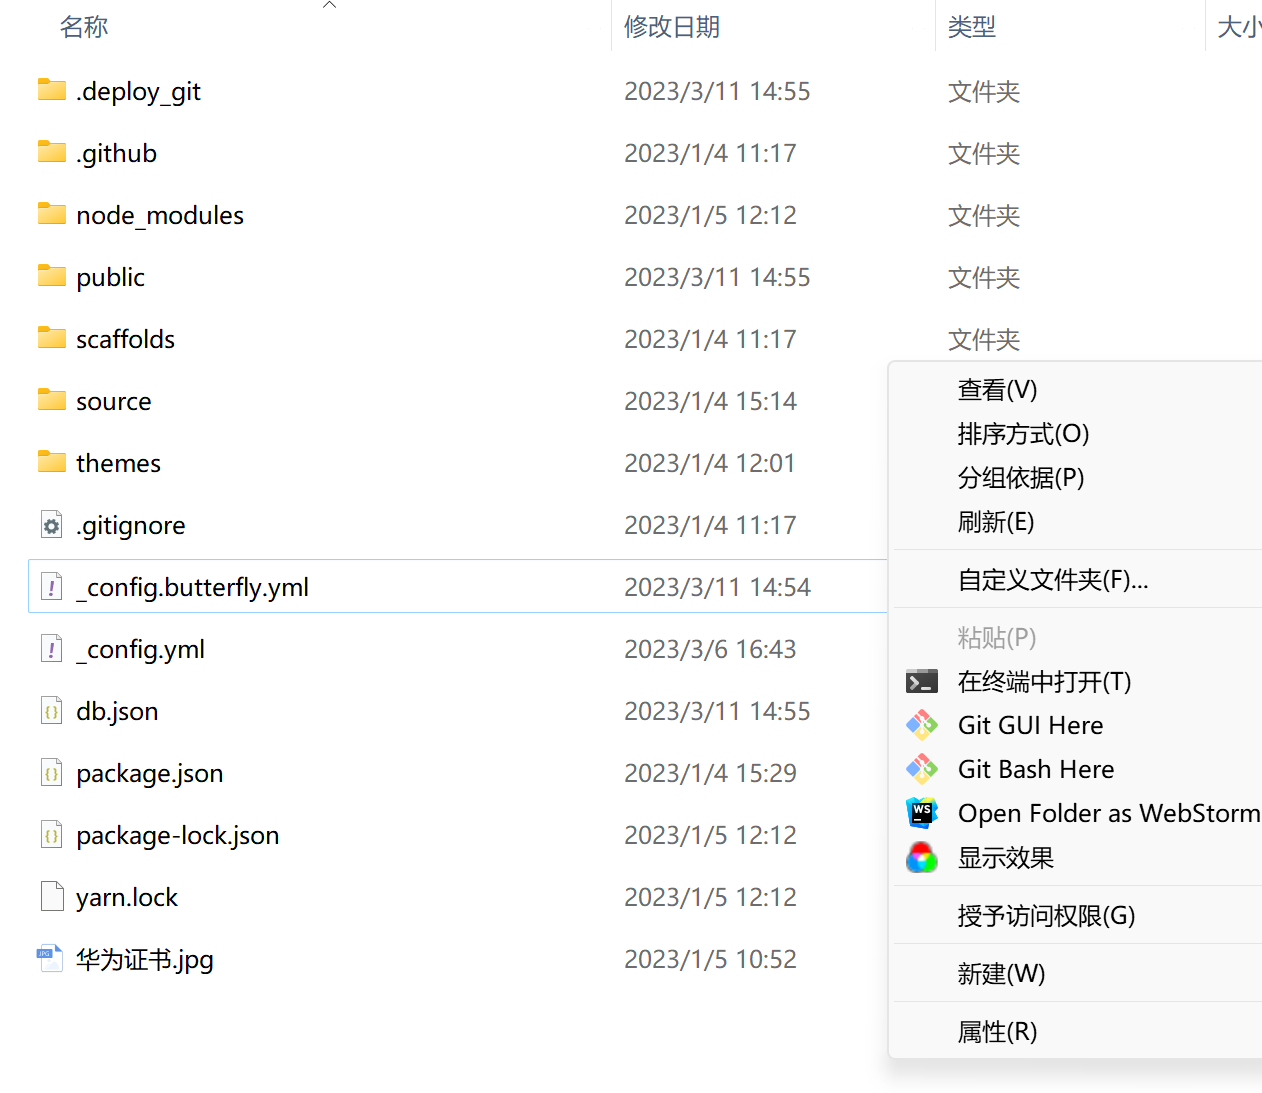Select the .github folder icon
This screenshot has height=1093, width=1262.
coord(52,152)
